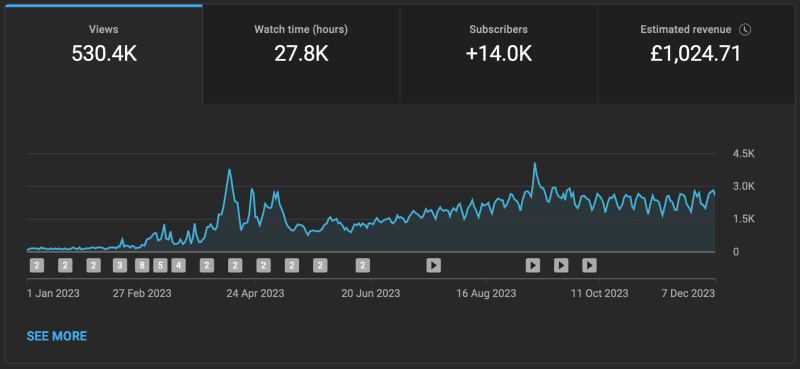Click the 27 Feb 2023 date label
The width and height of the screenshot is (800, 369).
[x=142, y=294]
